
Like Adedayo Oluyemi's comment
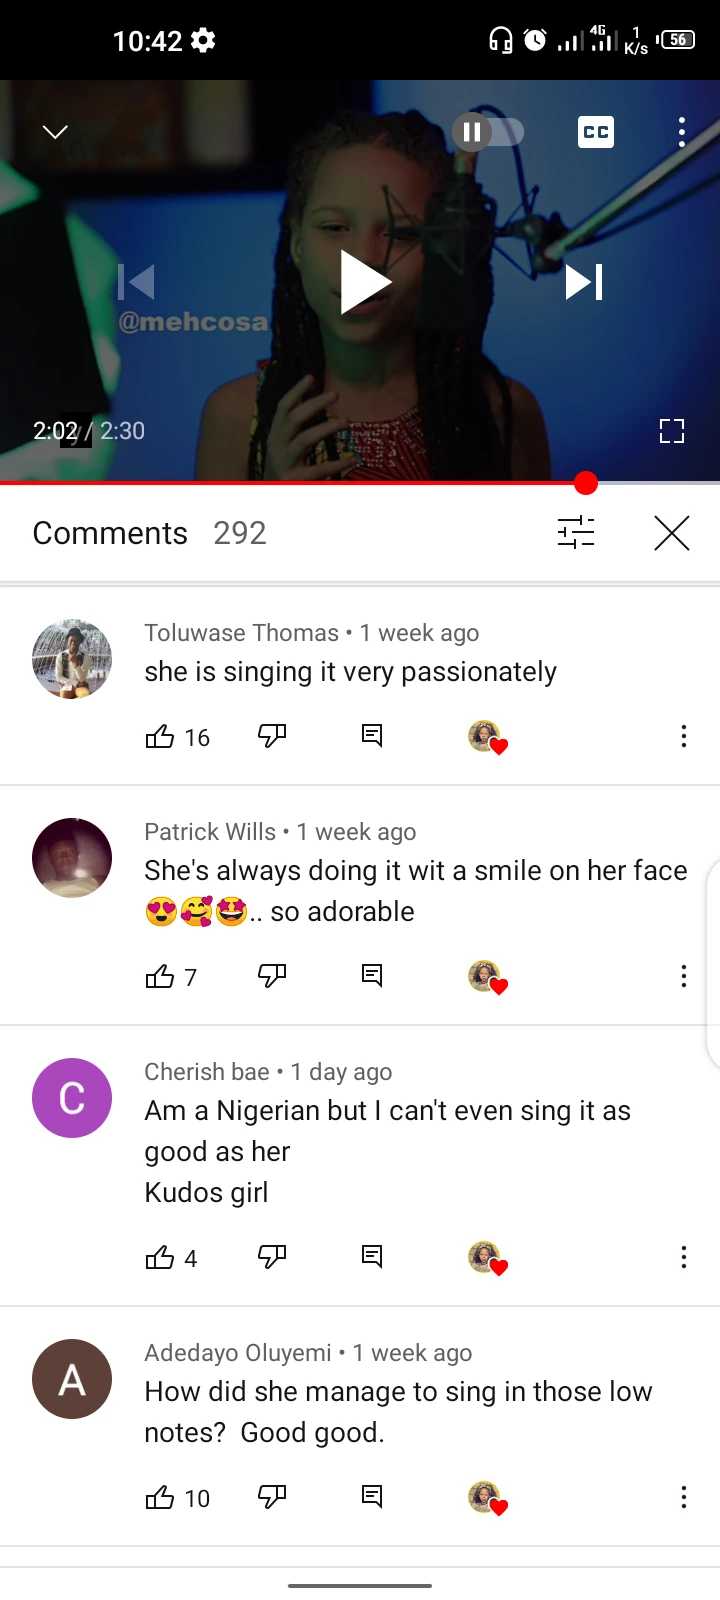click(160, 1497)
